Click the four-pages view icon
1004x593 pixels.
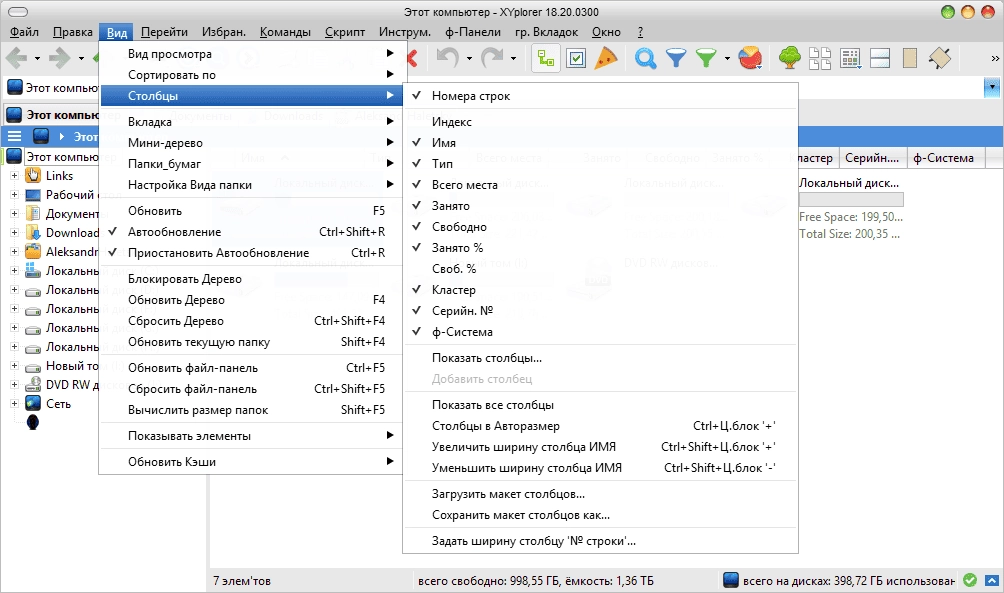(820, 58)
